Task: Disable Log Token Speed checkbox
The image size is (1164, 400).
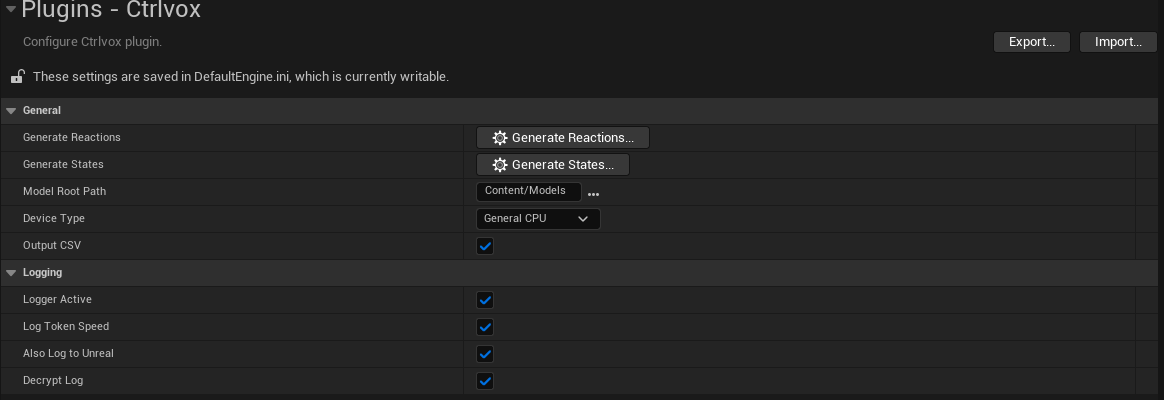Action: pos(485,327)
